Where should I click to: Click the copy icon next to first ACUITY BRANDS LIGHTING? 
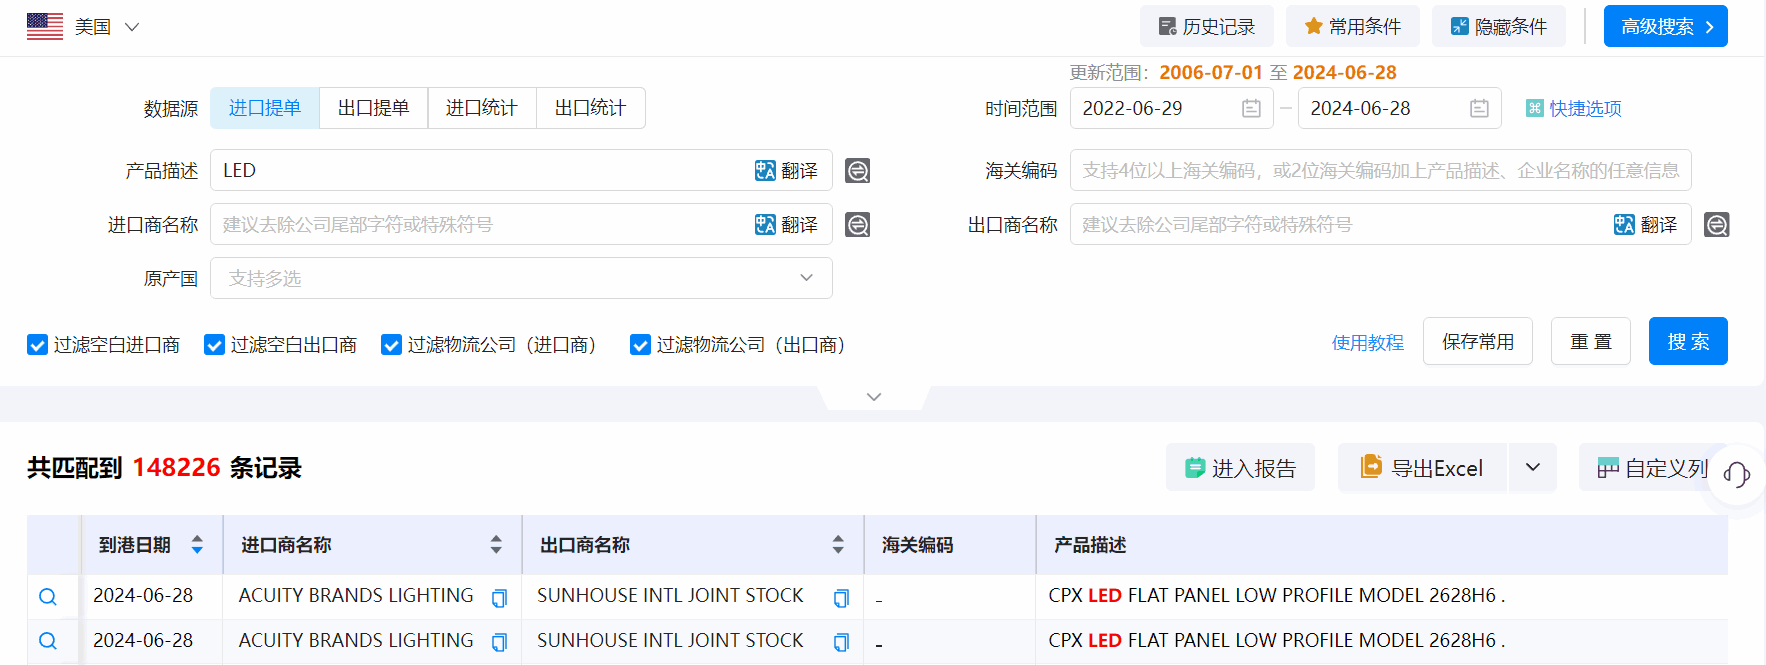(x=499, y=598)
